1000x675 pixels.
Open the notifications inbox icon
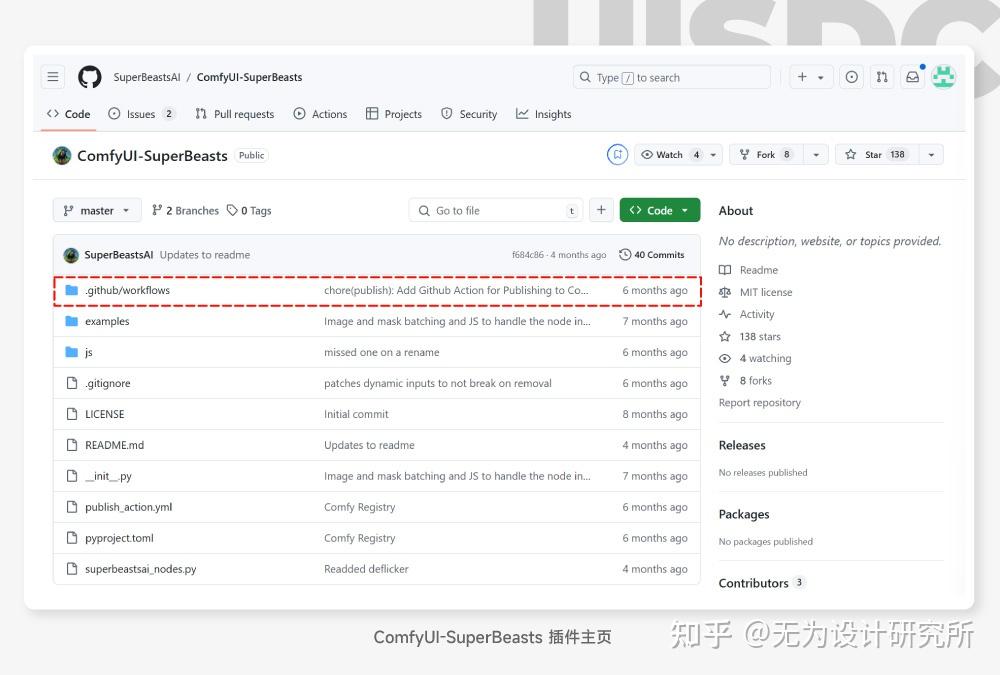pyautogui.click(x=912, y=76)
